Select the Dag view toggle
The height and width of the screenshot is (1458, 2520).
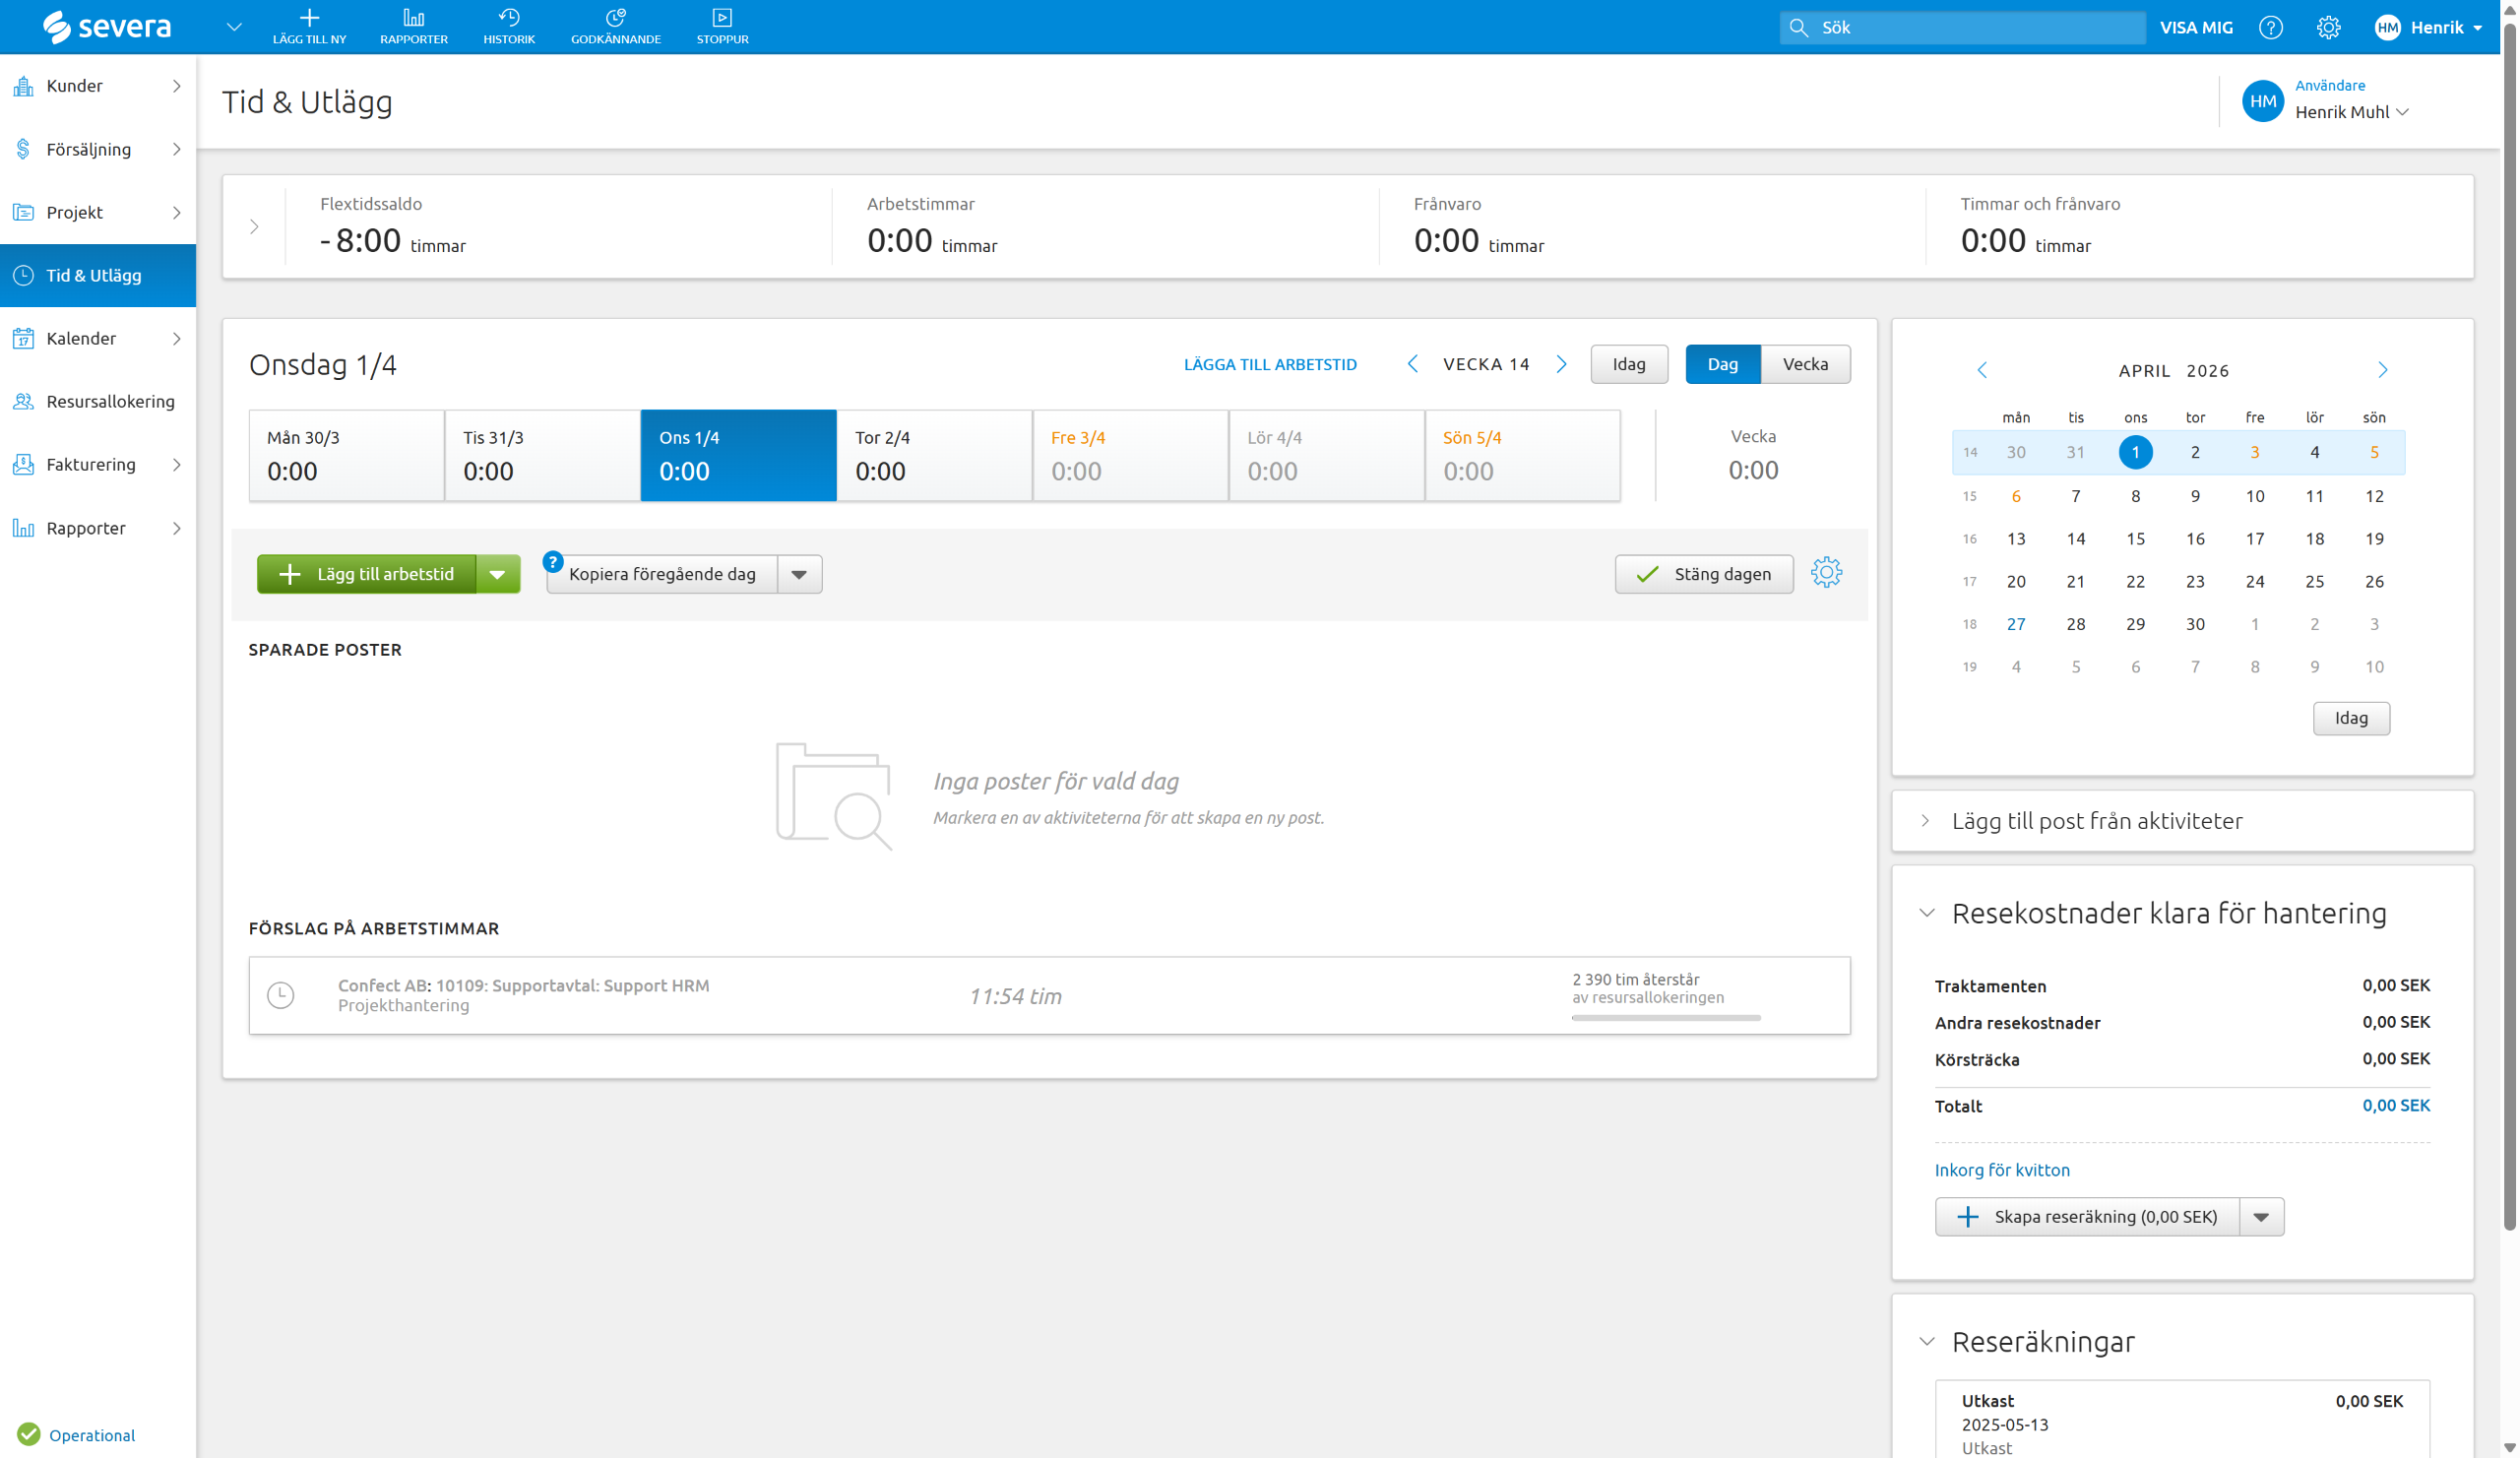[x=1722, y=364]
